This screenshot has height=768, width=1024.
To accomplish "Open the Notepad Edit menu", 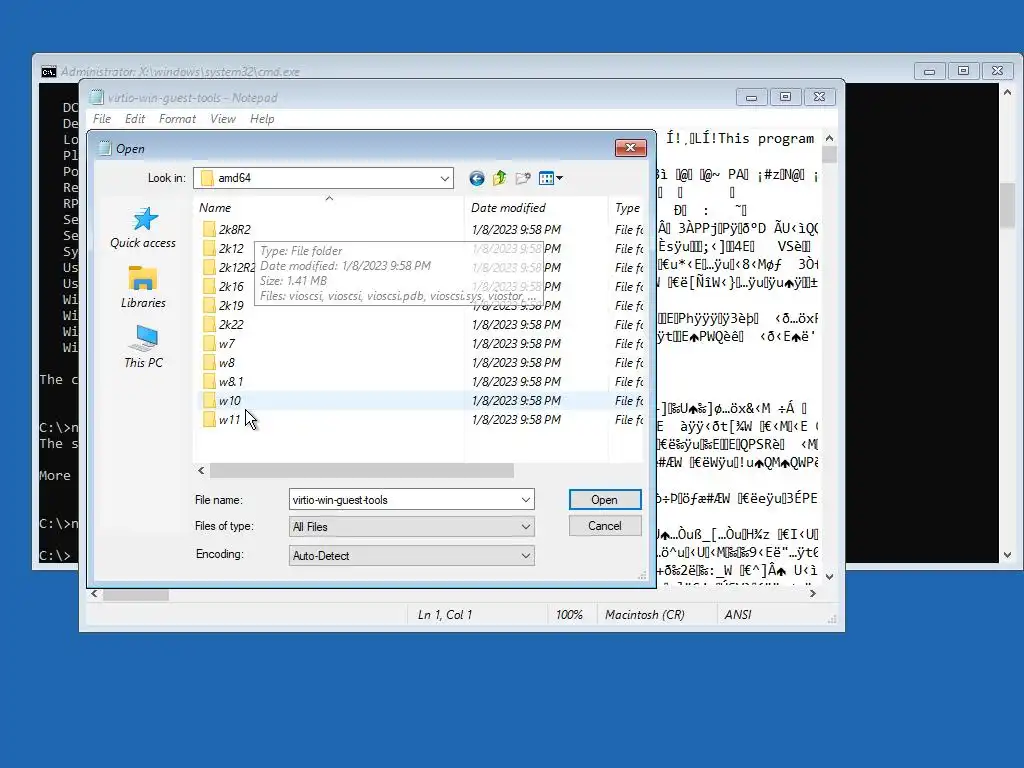I will 135,119.
